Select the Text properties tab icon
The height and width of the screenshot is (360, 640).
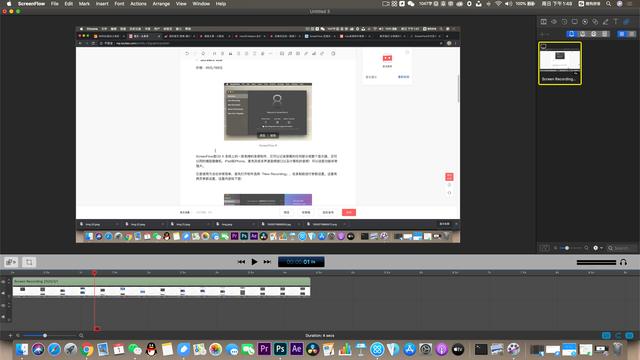click(x=616, y=22)
